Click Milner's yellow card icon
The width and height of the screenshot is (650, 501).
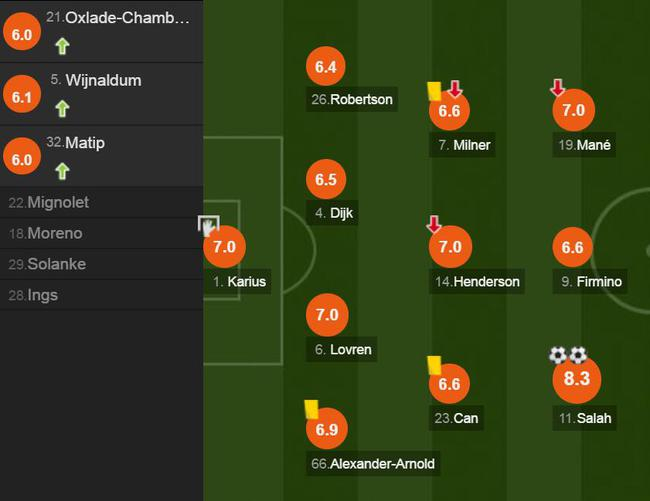coord(434,90)
